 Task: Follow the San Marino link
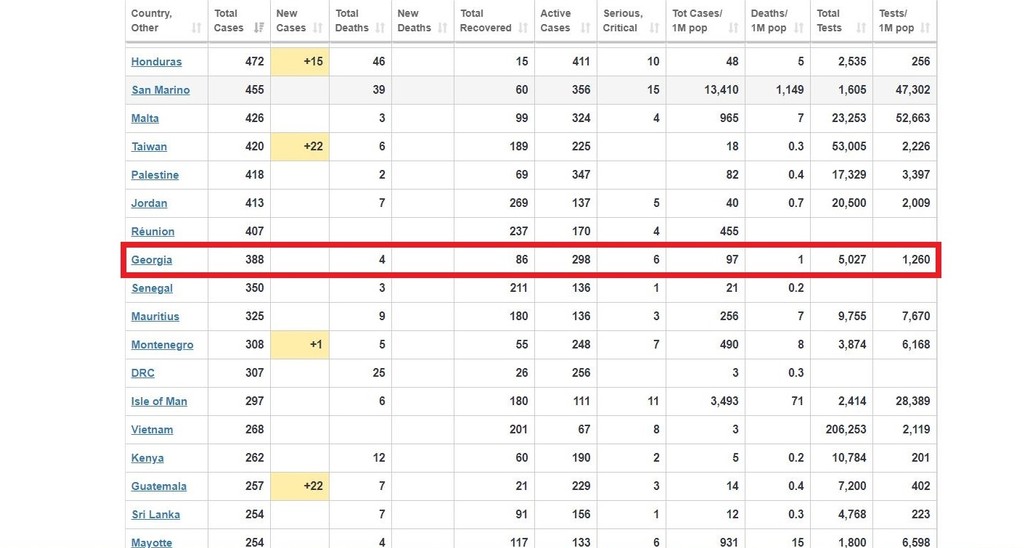click(160, 90)
